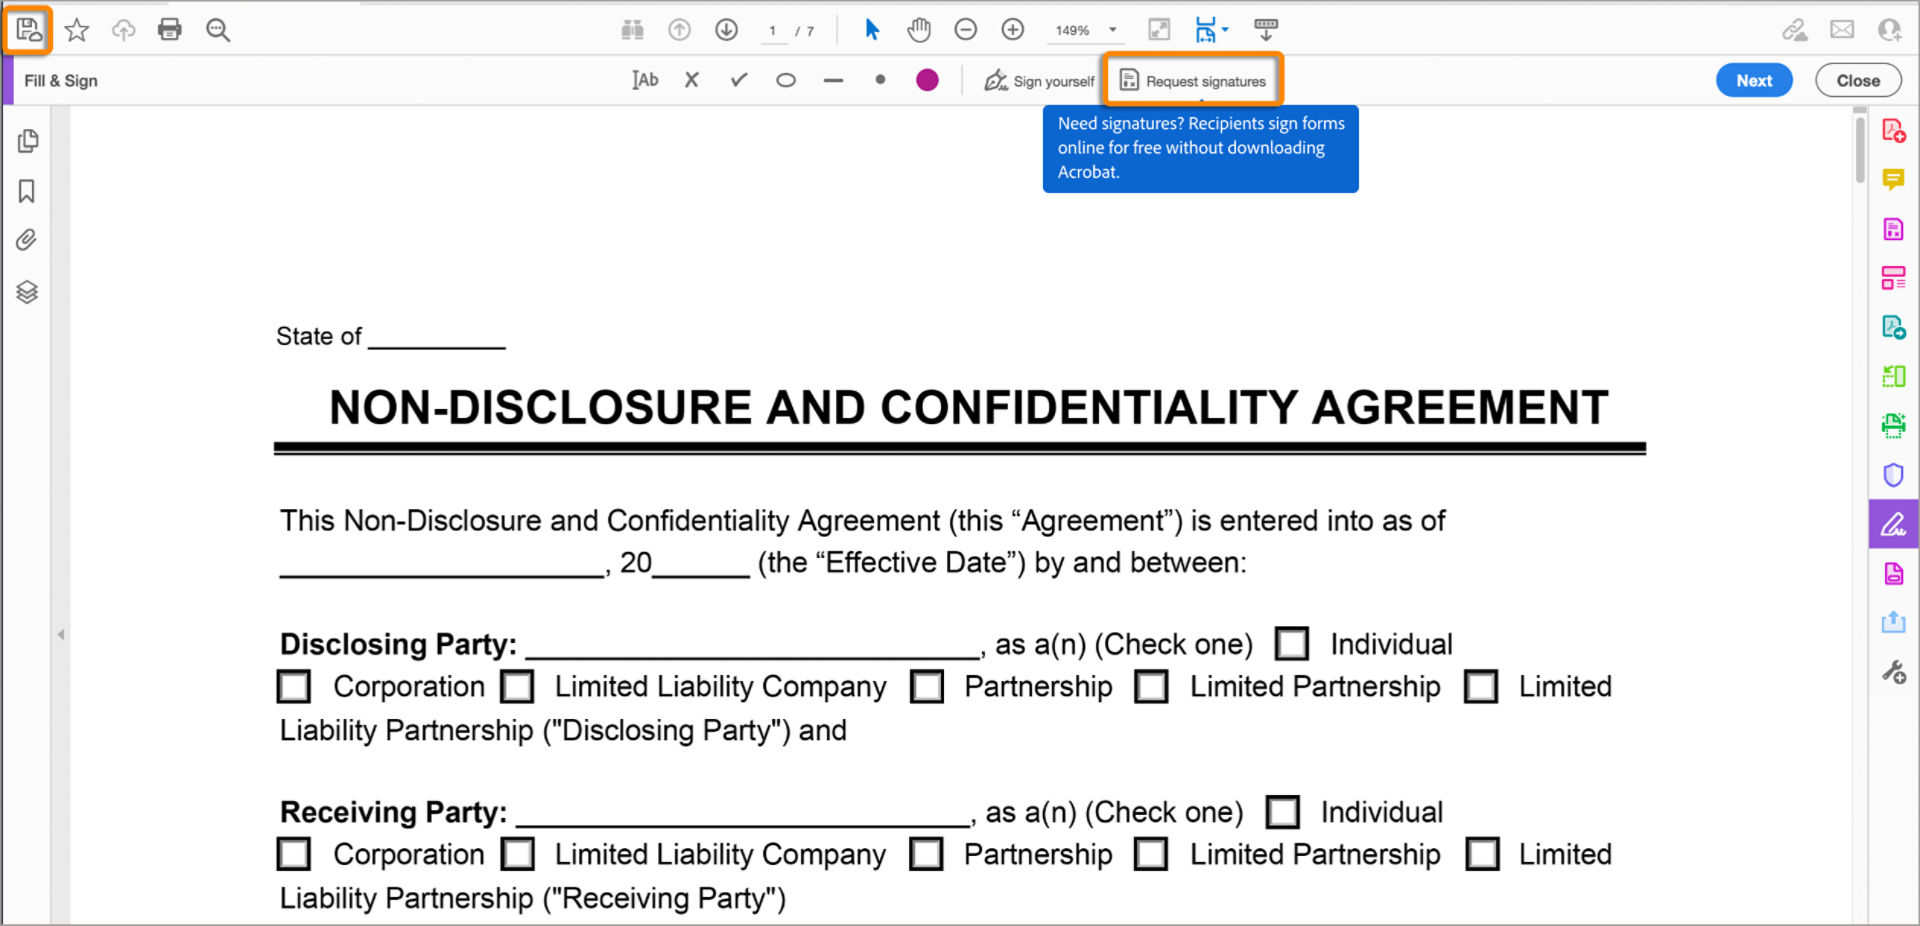Close the Fill & Sign mode
The image size is (1920, 926).
[1857, 80]
